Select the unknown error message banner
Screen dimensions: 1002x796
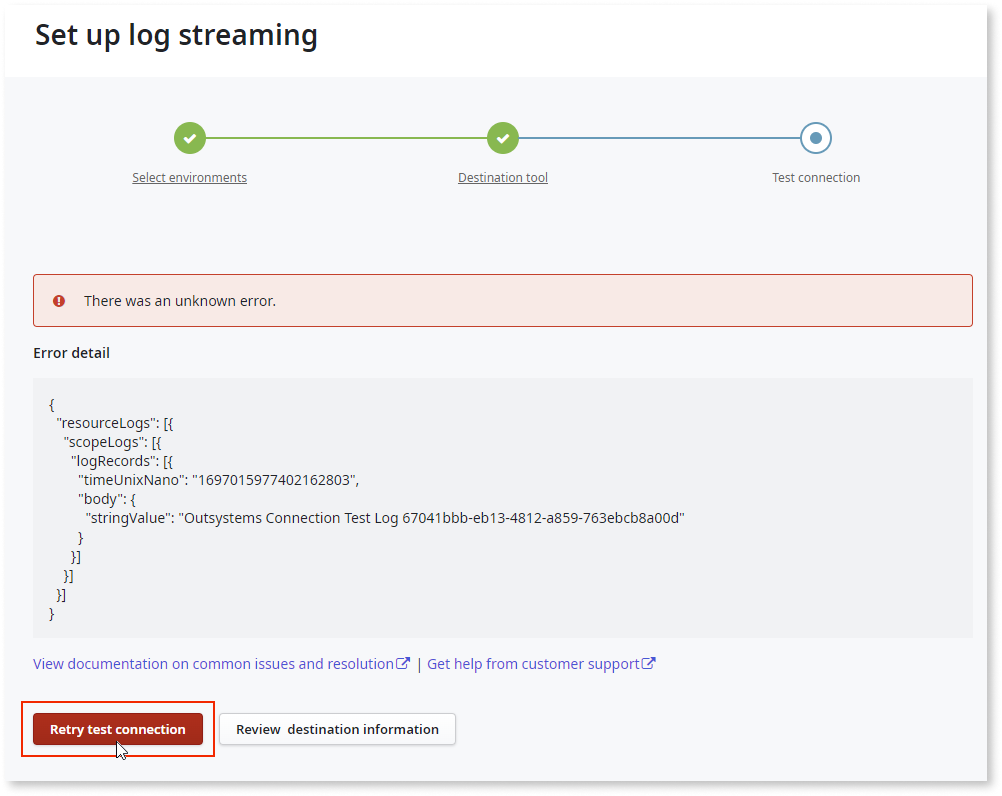(500, 300)
